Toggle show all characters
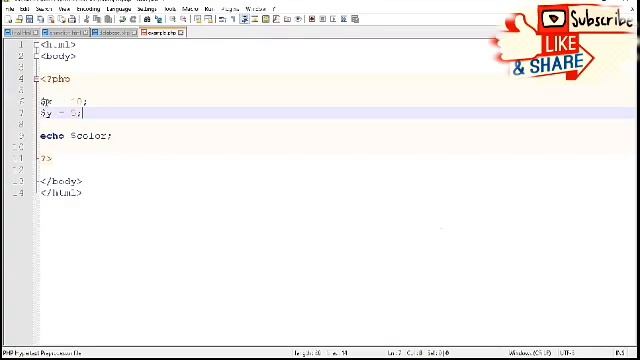Screen dimensions: 640x360 coord(233,19)
